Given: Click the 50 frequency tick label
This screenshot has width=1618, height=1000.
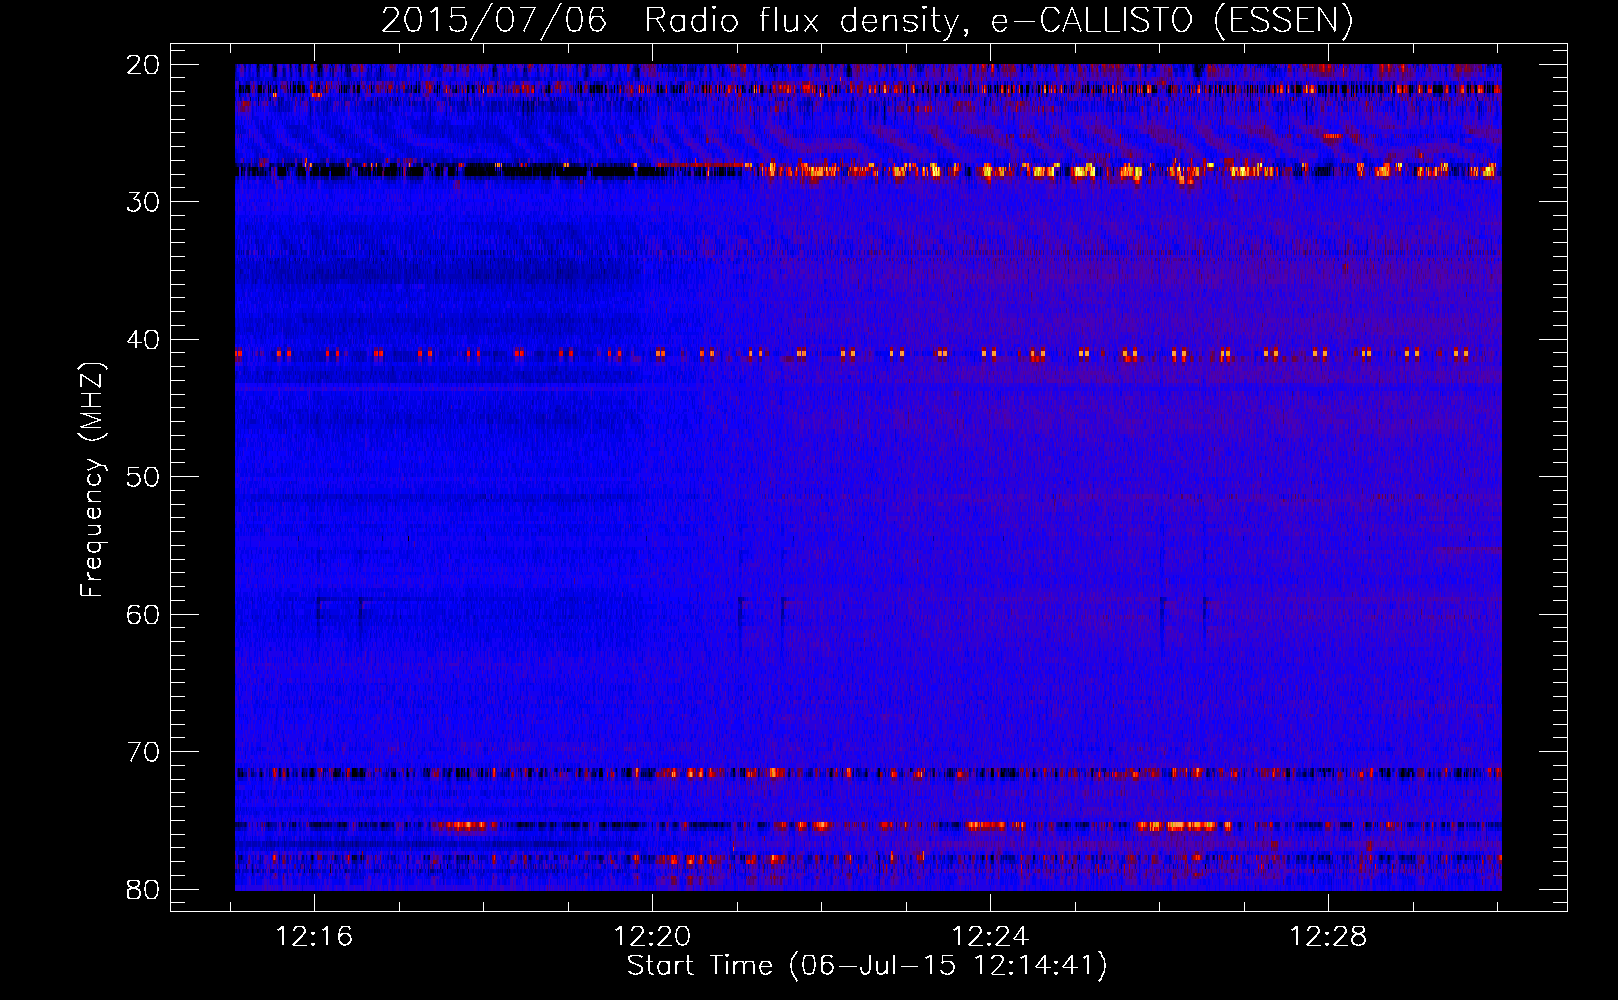Looking at the screenshot, I should click(143, 477).
